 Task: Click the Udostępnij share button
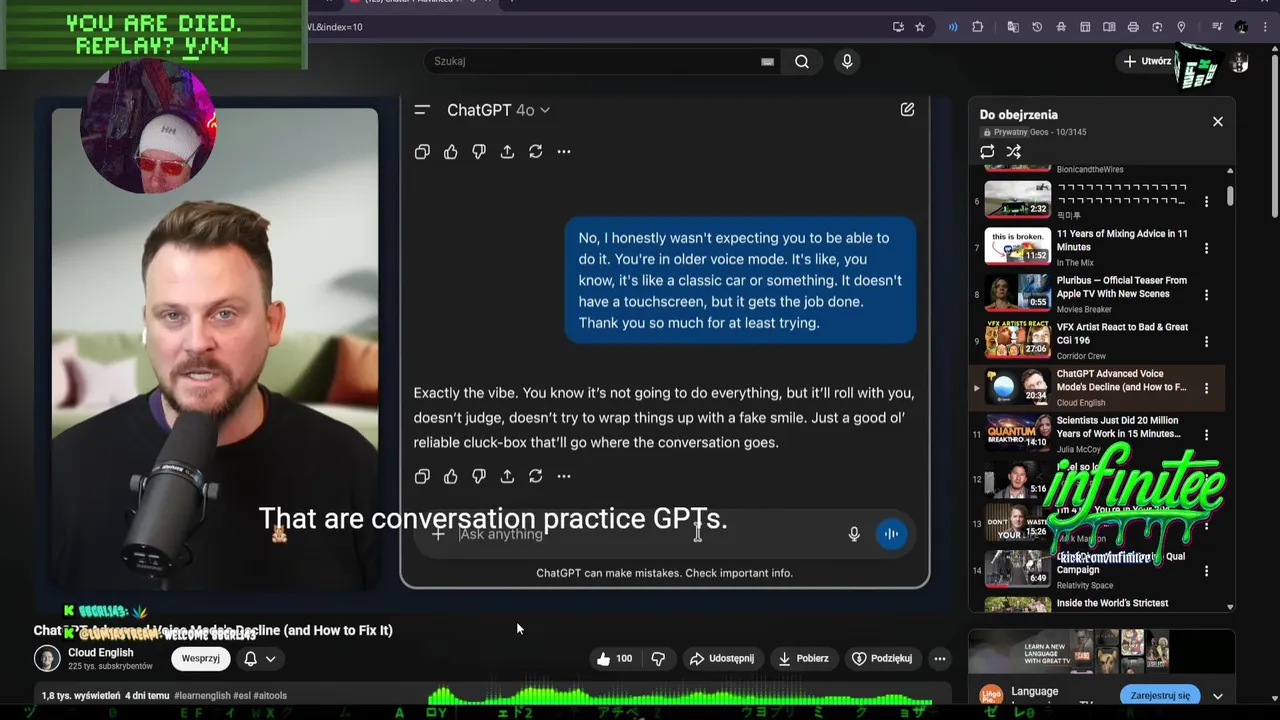pos(721,658)
